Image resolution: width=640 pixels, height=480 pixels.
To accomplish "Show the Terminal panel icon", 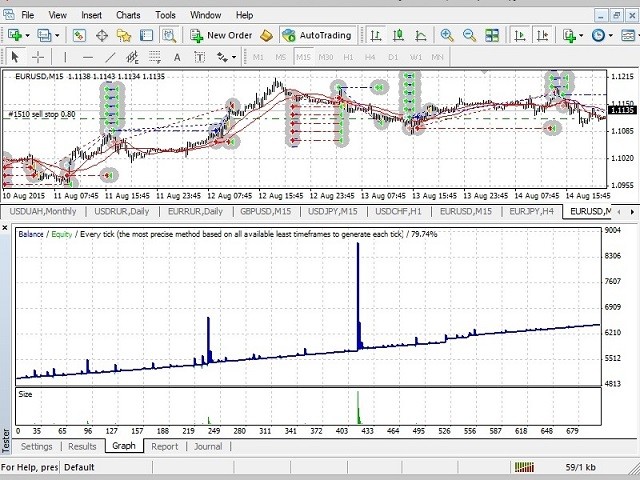I will [x=146, y=36].
